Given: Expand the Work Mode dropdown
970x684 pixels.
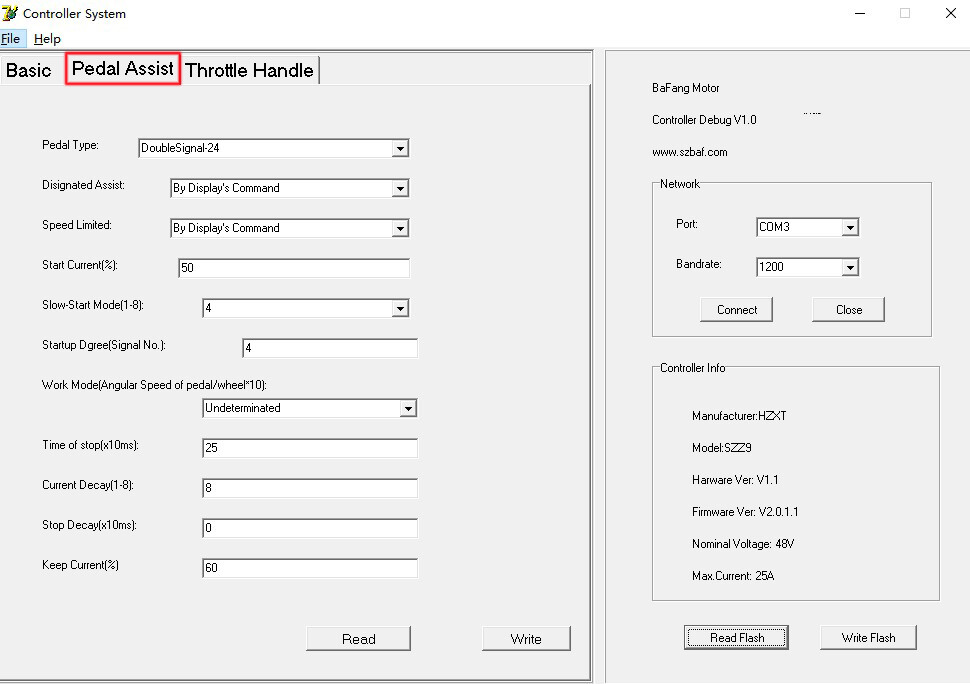Looking at the screenshot, I should coord(407,408).
